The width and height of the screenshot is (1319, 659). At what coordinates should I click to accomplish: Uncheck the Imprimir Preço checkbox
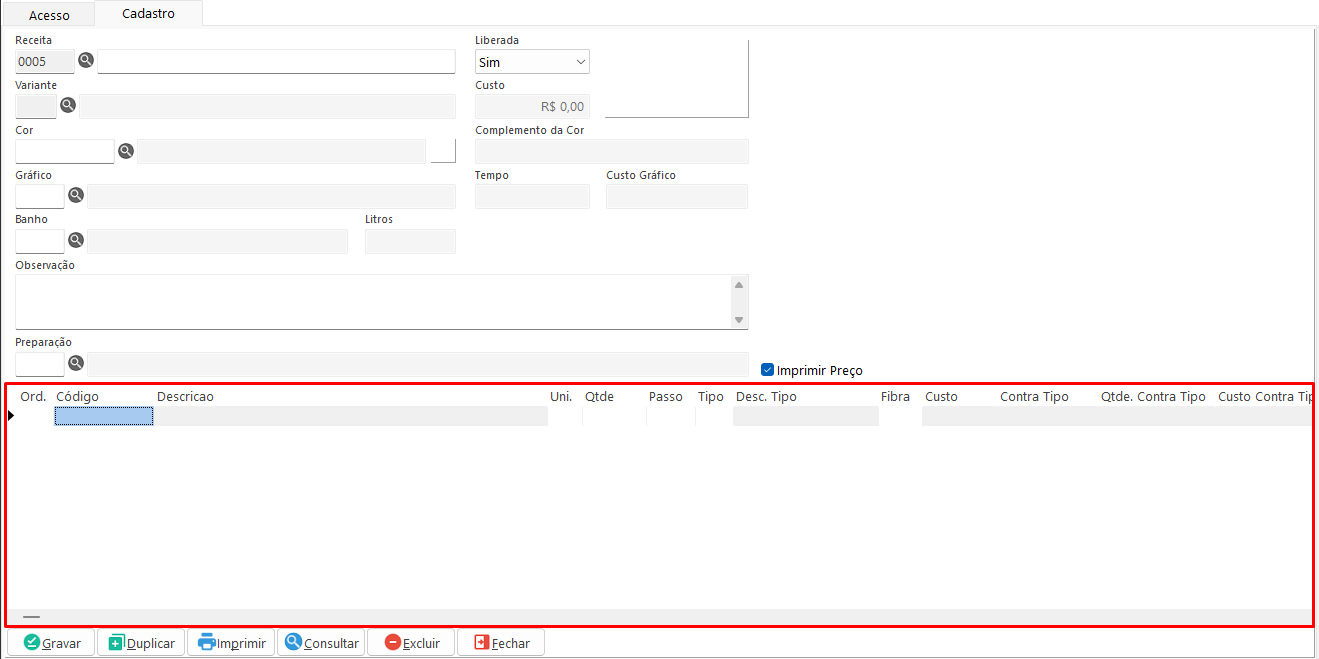[x=768, y=370]
